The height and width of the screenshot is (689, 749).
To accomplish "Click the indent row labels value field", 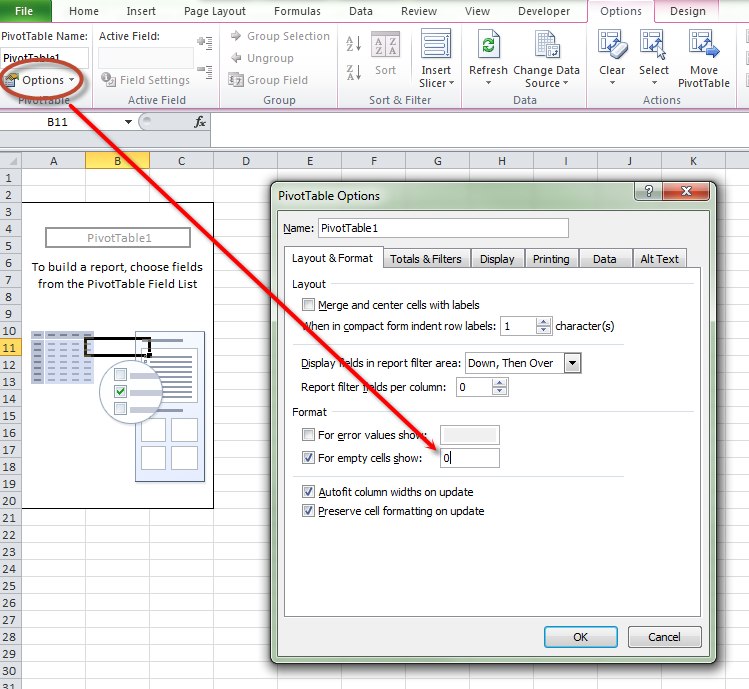I will tap(518, 326).
